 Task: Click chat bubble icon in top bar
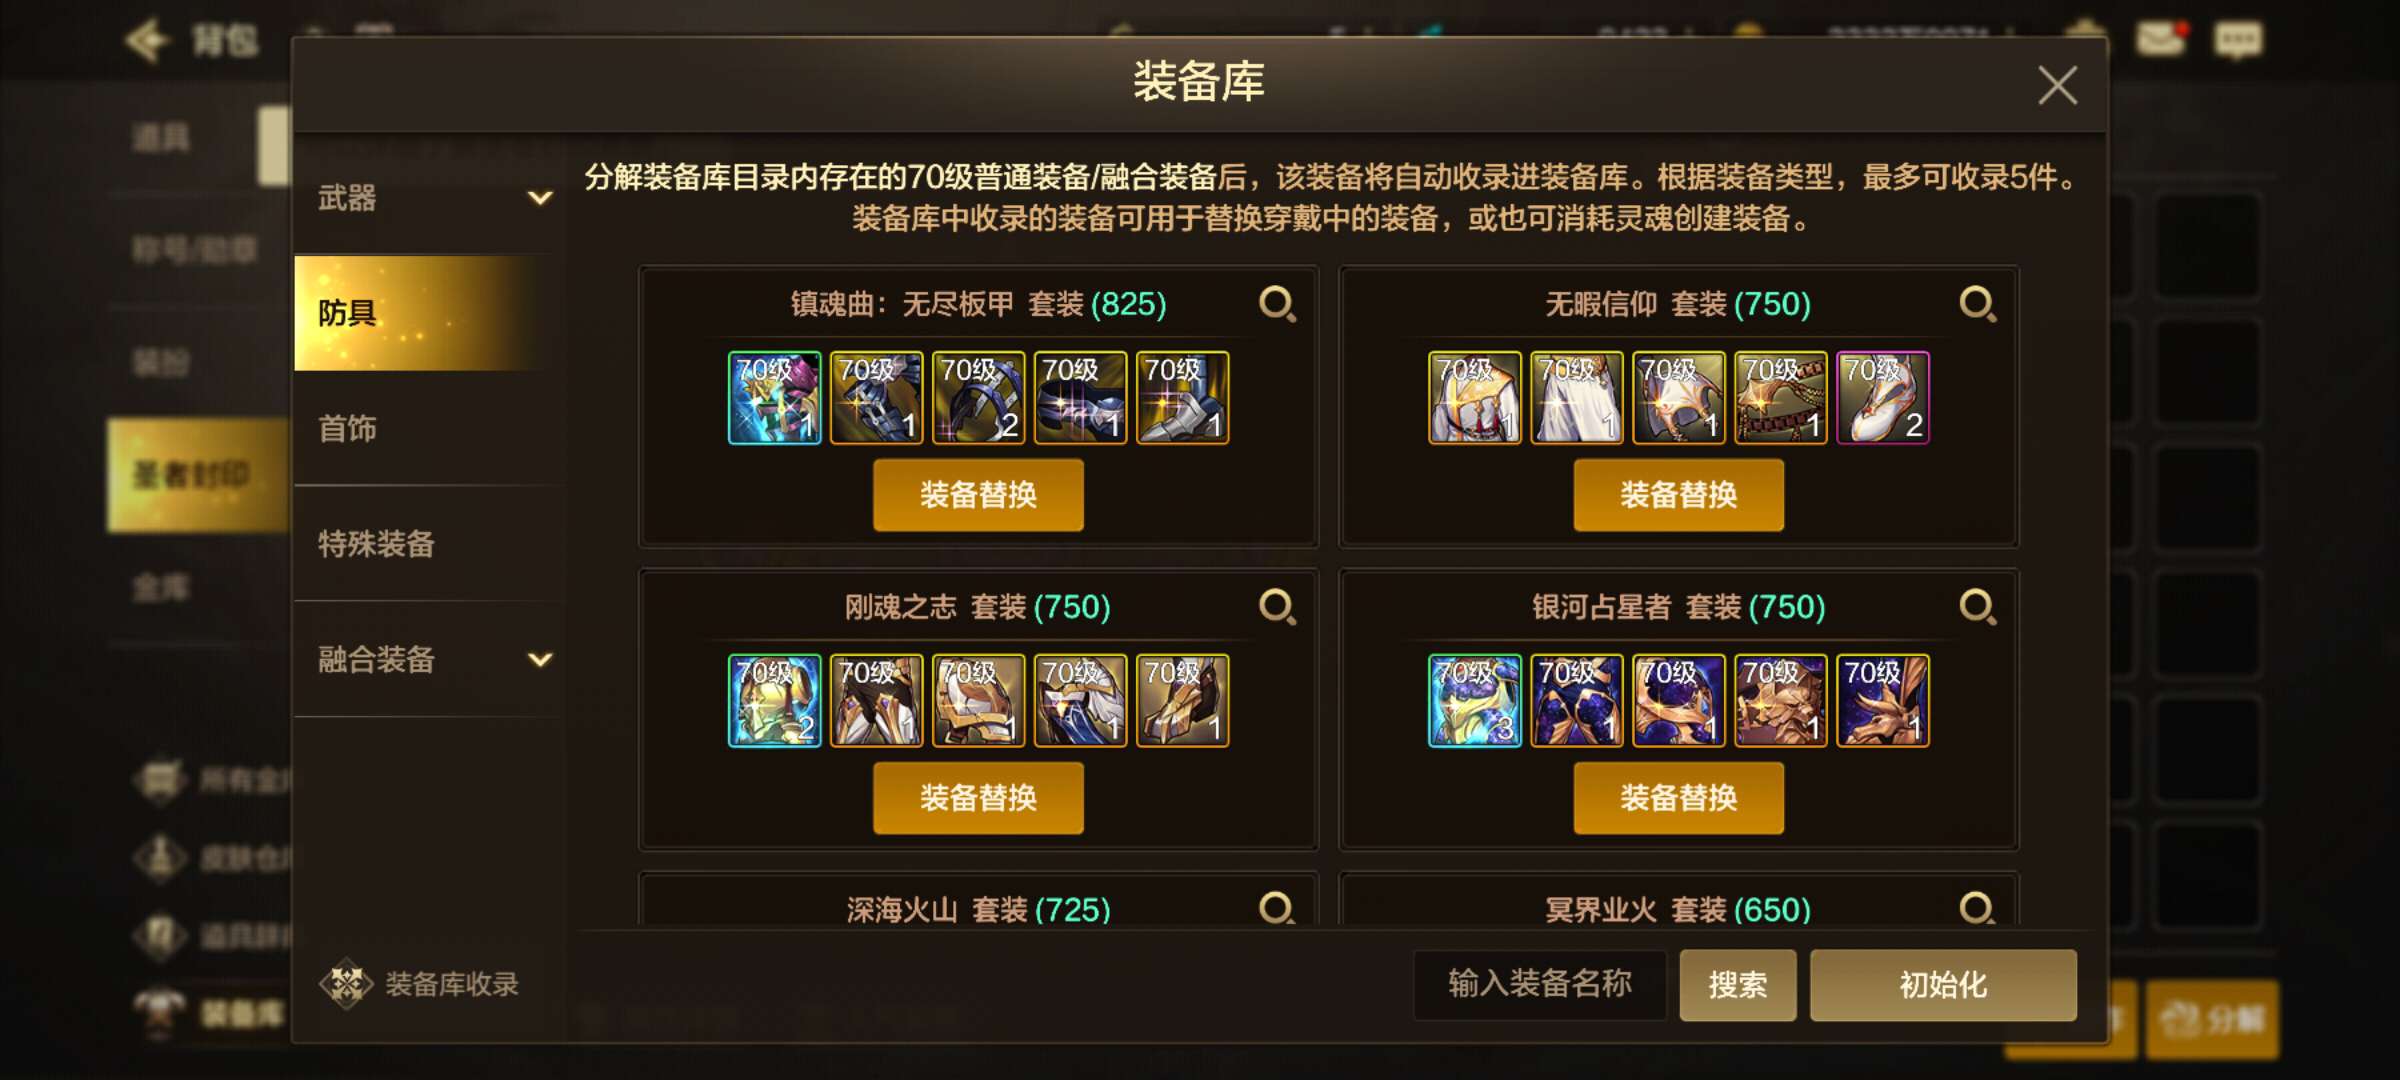click(2238, 40)
